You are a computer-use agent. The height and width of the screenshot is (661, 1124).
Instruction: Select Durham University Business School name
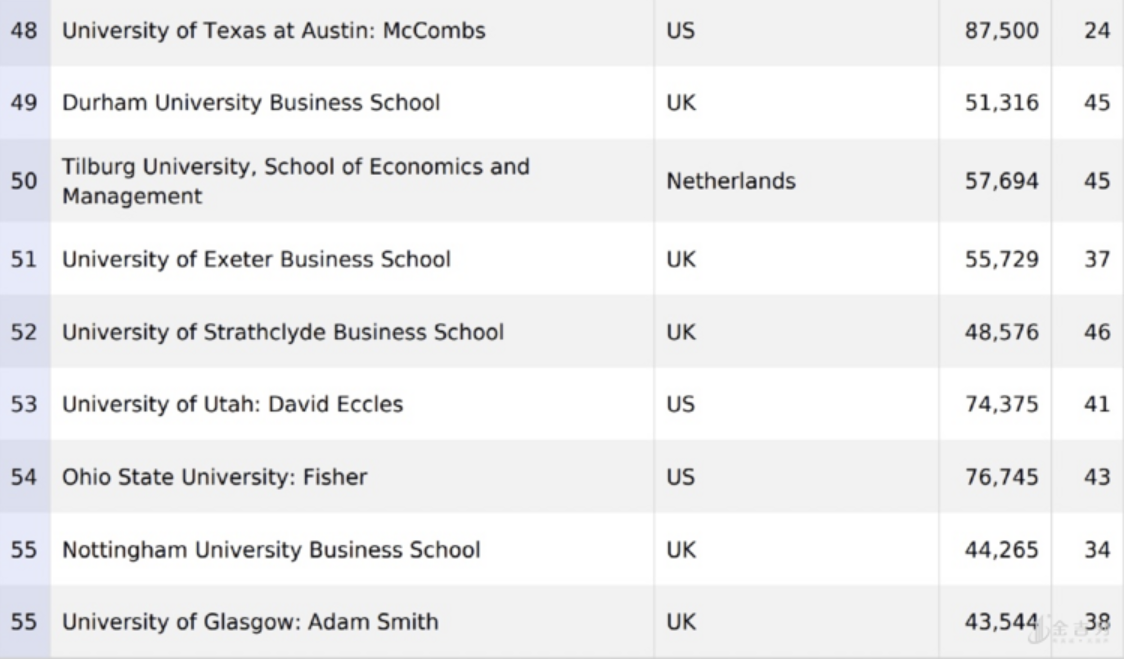[x=251, y=102]
